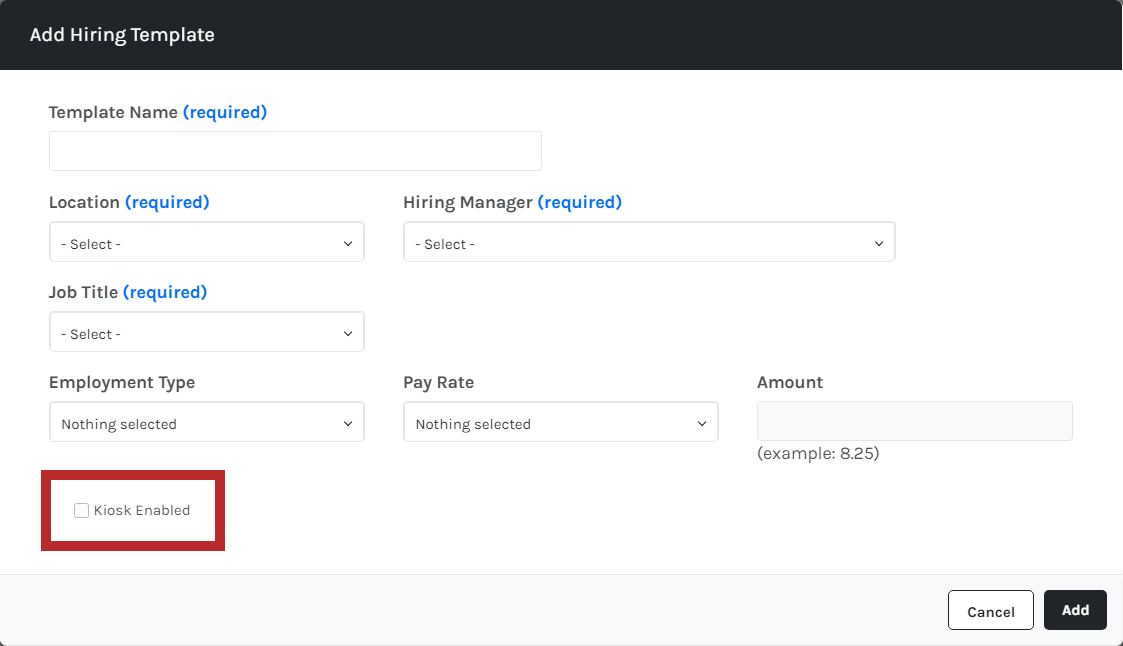Image resolution: width=1123 pixels, height=646 pixels.
Task: Enable the Kiosk Enabled checkbox
Action: click(82, 511)
